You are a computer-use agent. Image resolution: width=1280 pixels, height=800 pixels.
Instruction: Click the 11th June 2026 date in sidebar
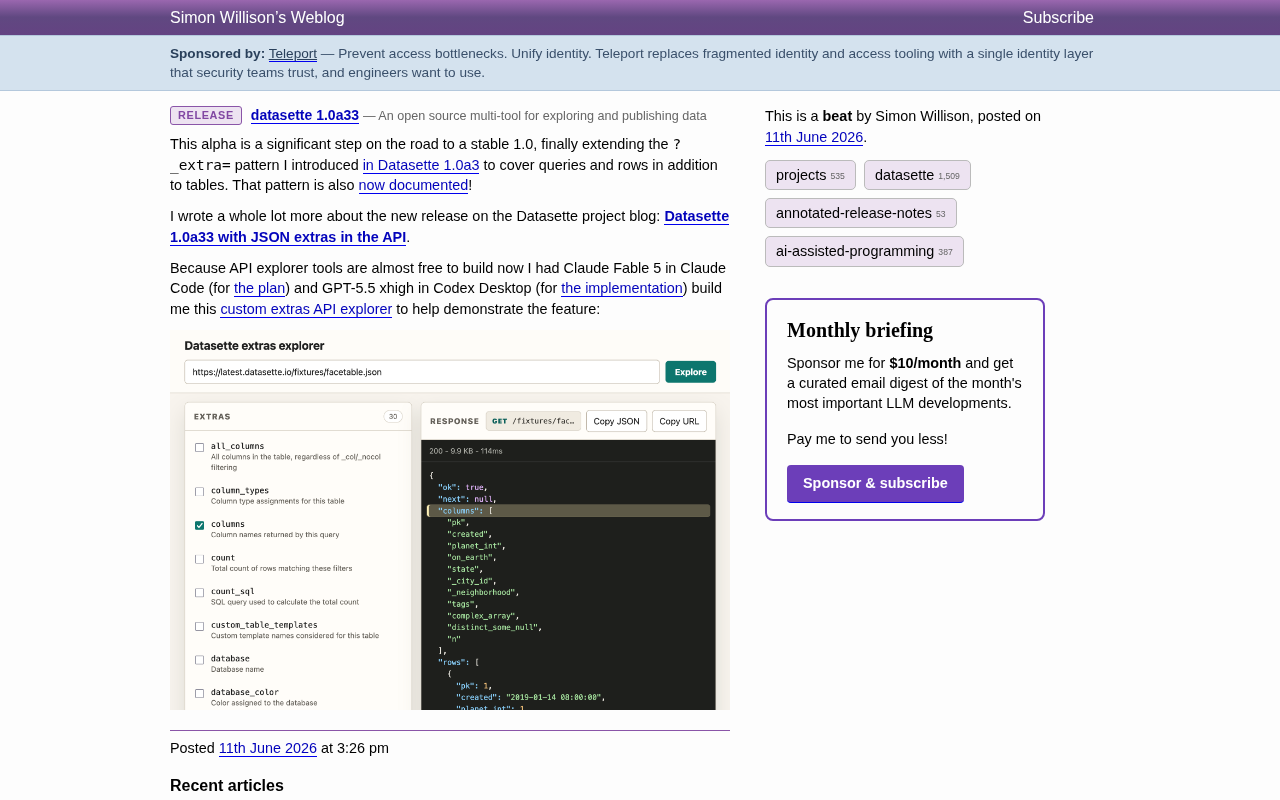pyautogui.click(x=814, y=137)
